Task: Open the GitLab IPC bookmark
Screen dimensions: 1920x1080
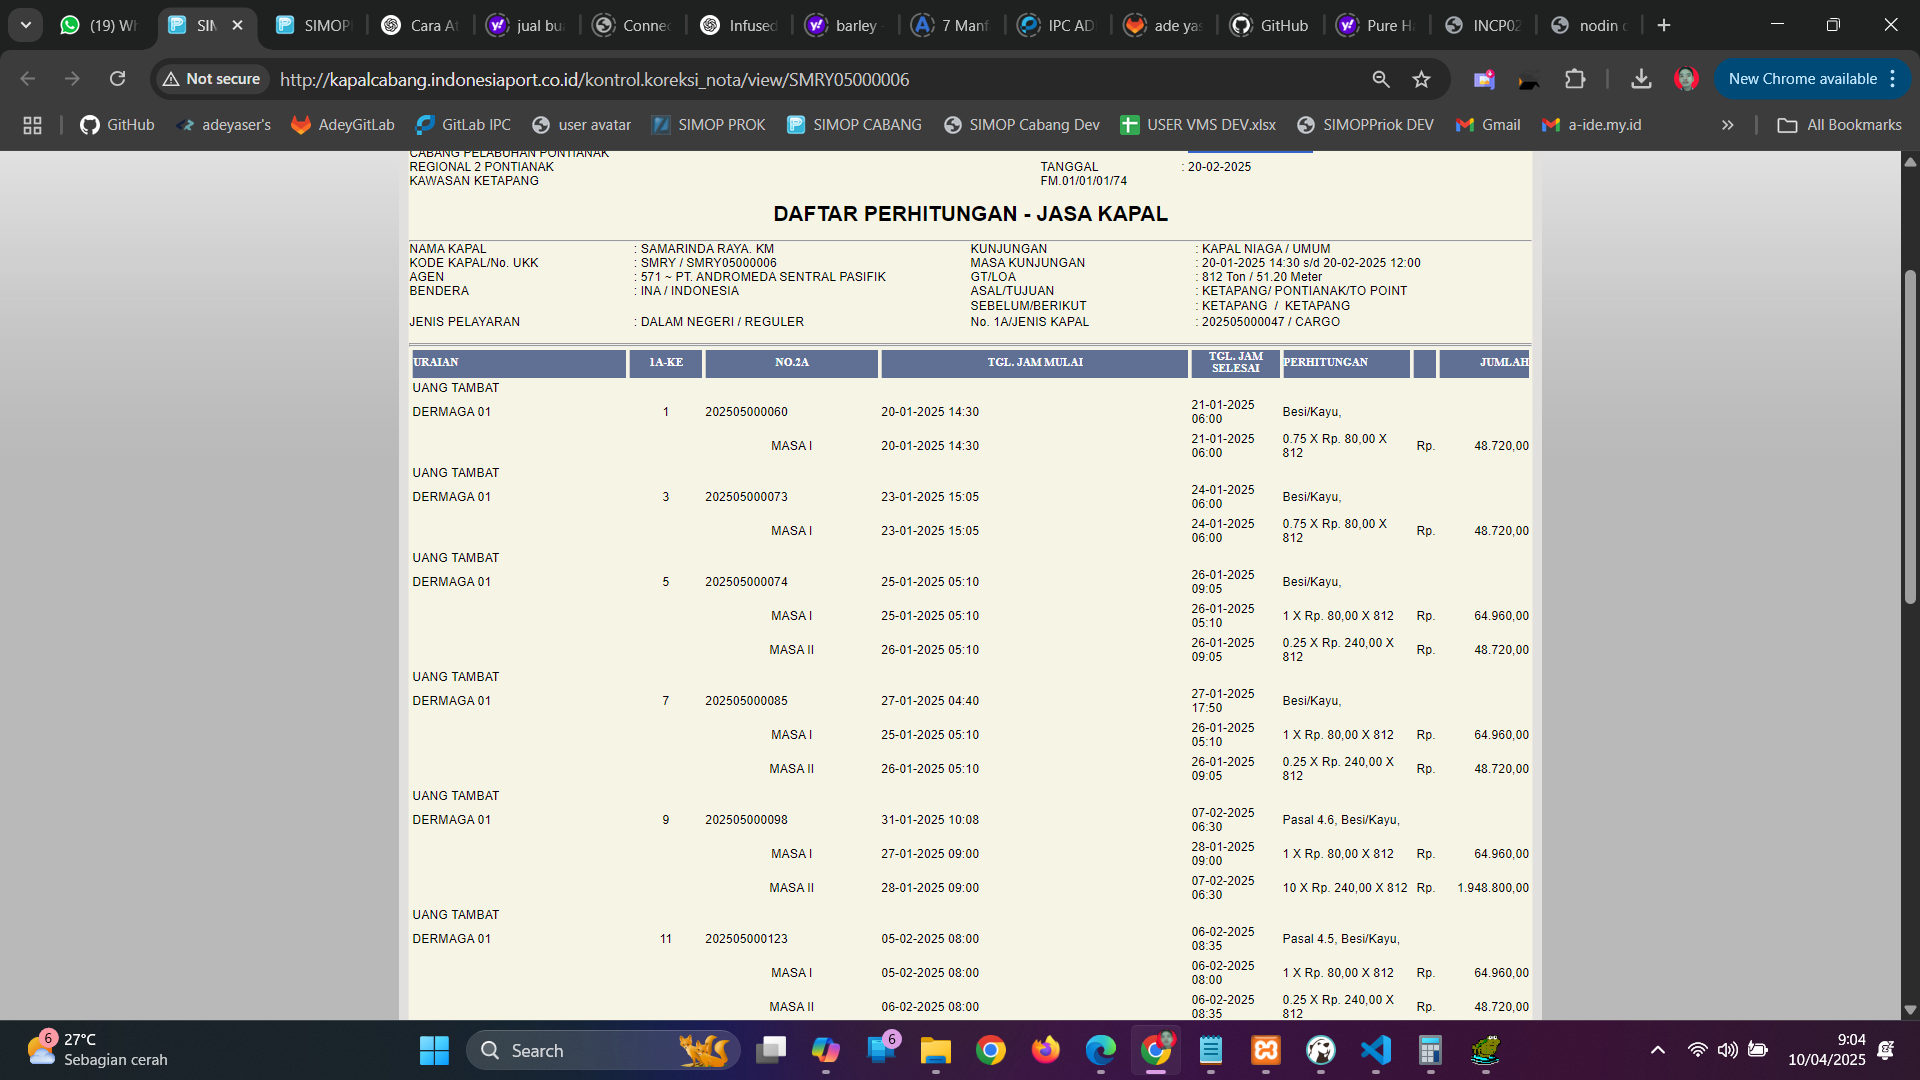Action: pyautogui.click(x=463, y=125)
